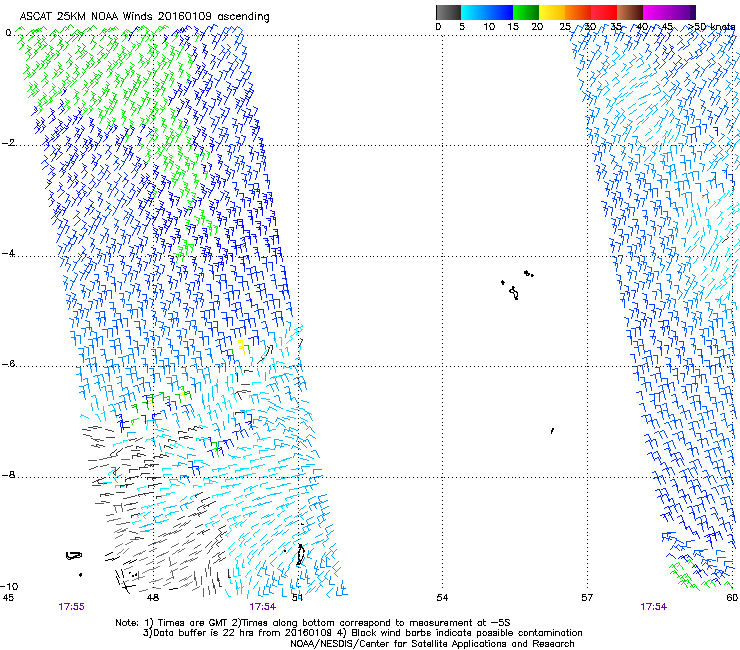This screenshot has width=740, height=650.
Task: Click the purple '17:55' time label
Action: tap(71, 607)
